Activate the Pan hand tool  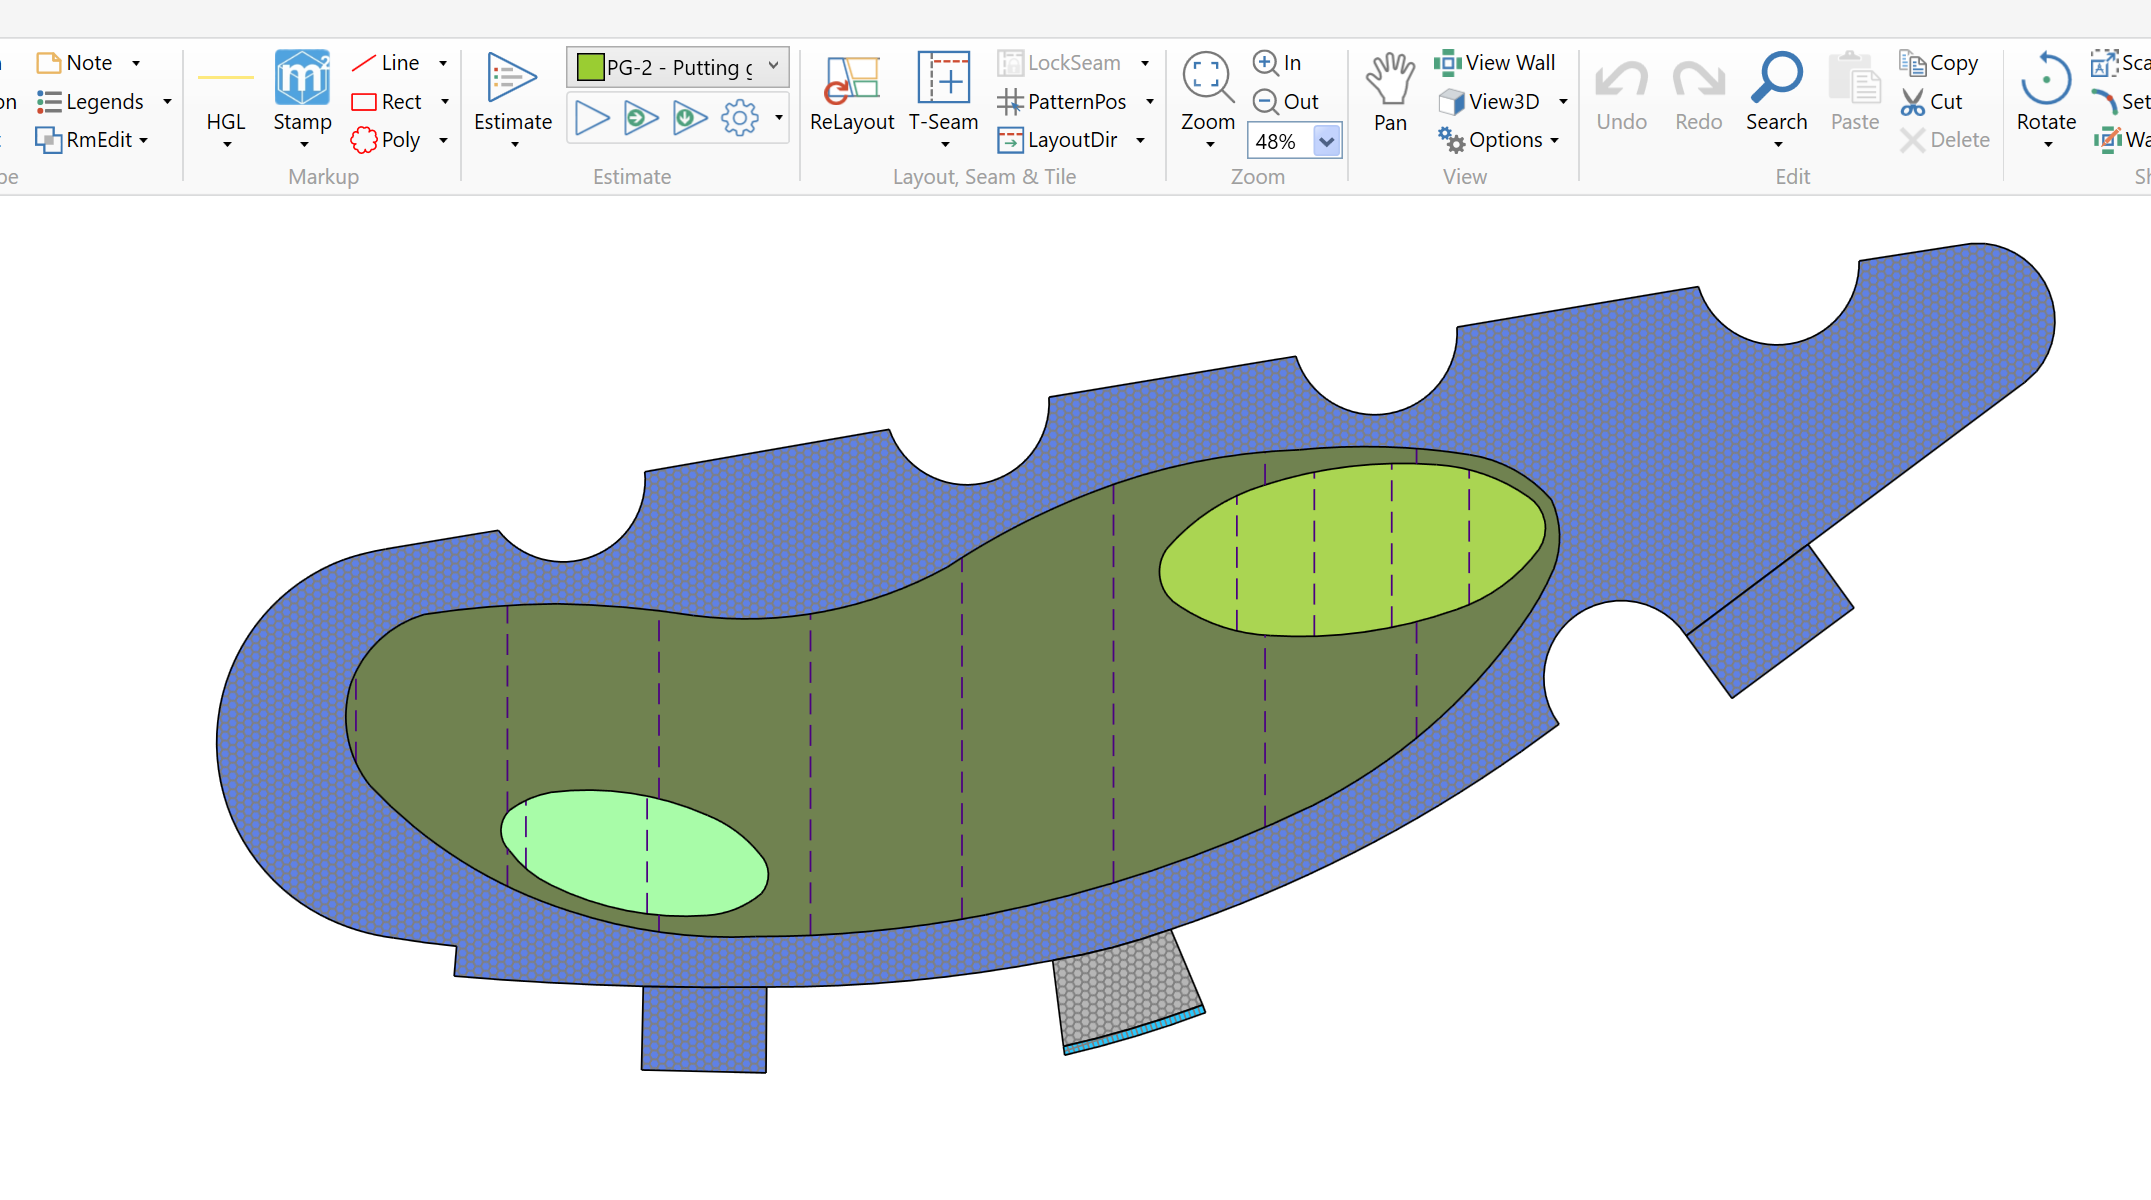pyautogui.click(x=1390, y=80)
